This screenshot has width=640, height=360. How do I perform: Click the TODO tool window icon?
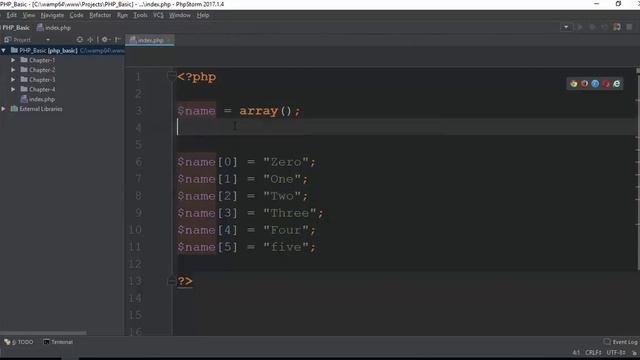click(7, 342)
